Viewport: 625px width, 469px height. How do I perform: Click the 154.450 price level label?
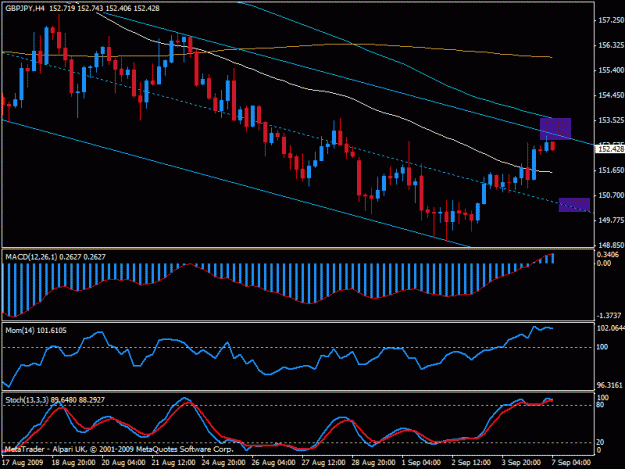point(611,95)
